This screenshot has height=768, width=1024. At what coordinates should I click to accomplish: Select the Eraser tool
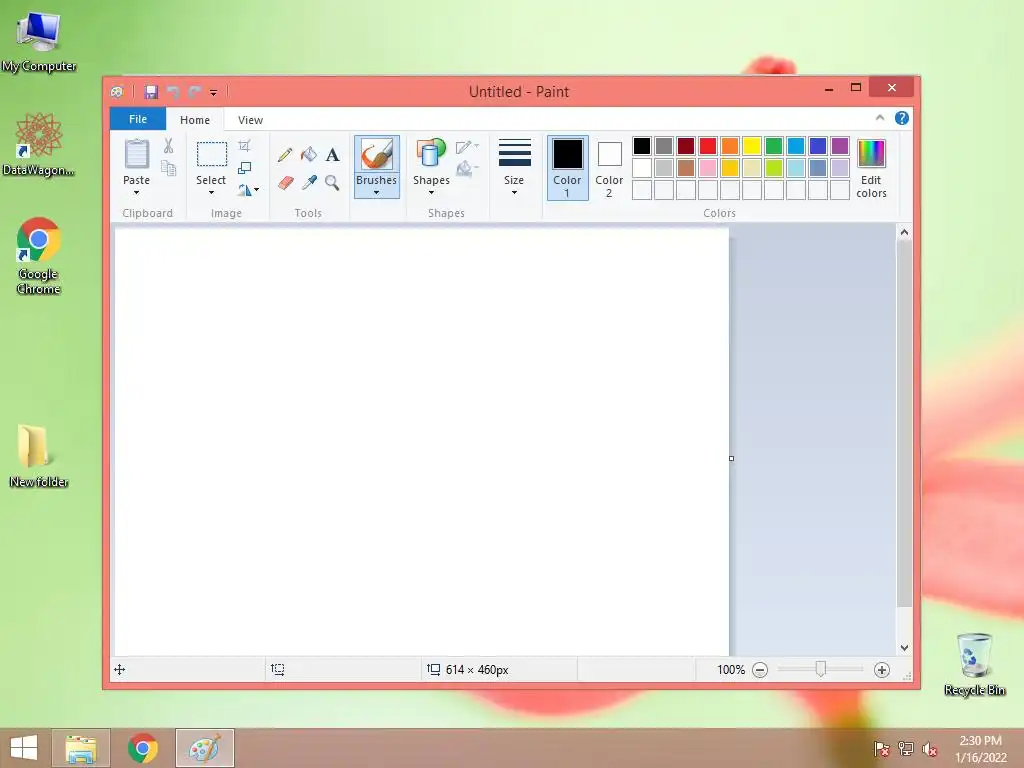point(285,182)
